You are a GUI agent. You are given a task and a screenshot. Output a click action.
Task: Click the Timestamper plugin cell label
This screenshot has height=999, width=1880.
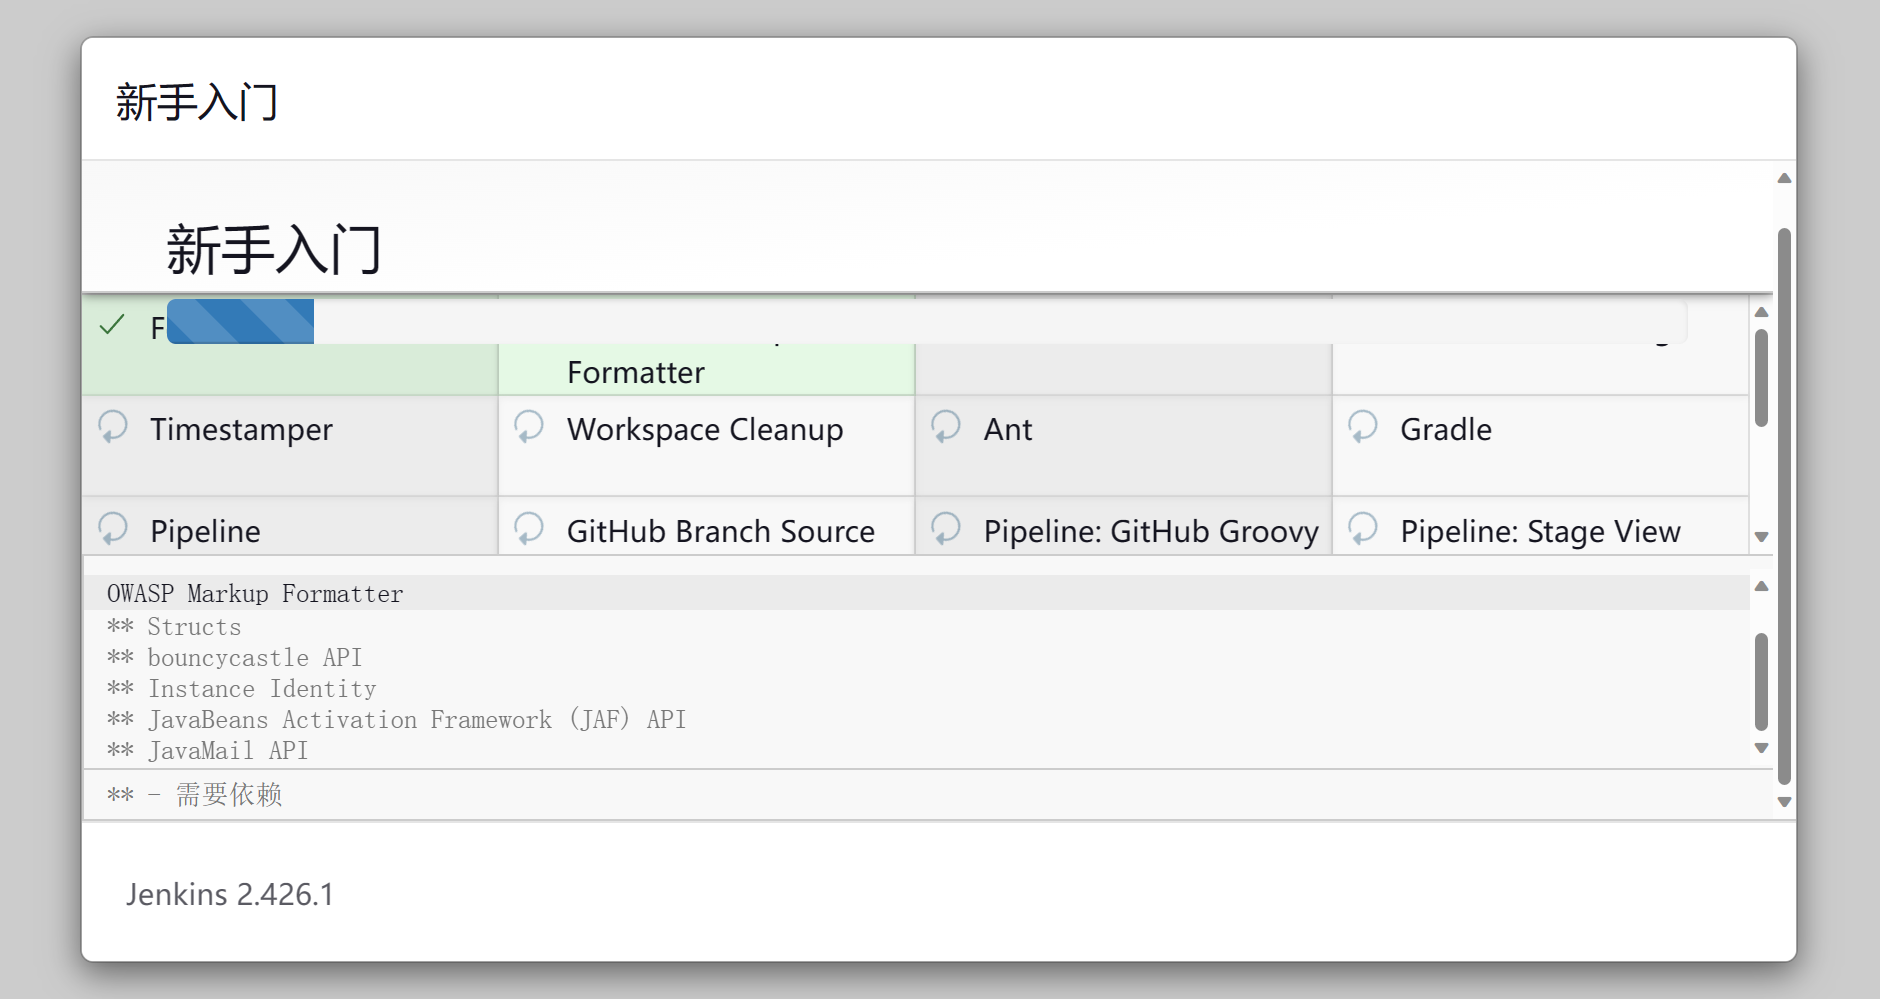coord(241,430)
